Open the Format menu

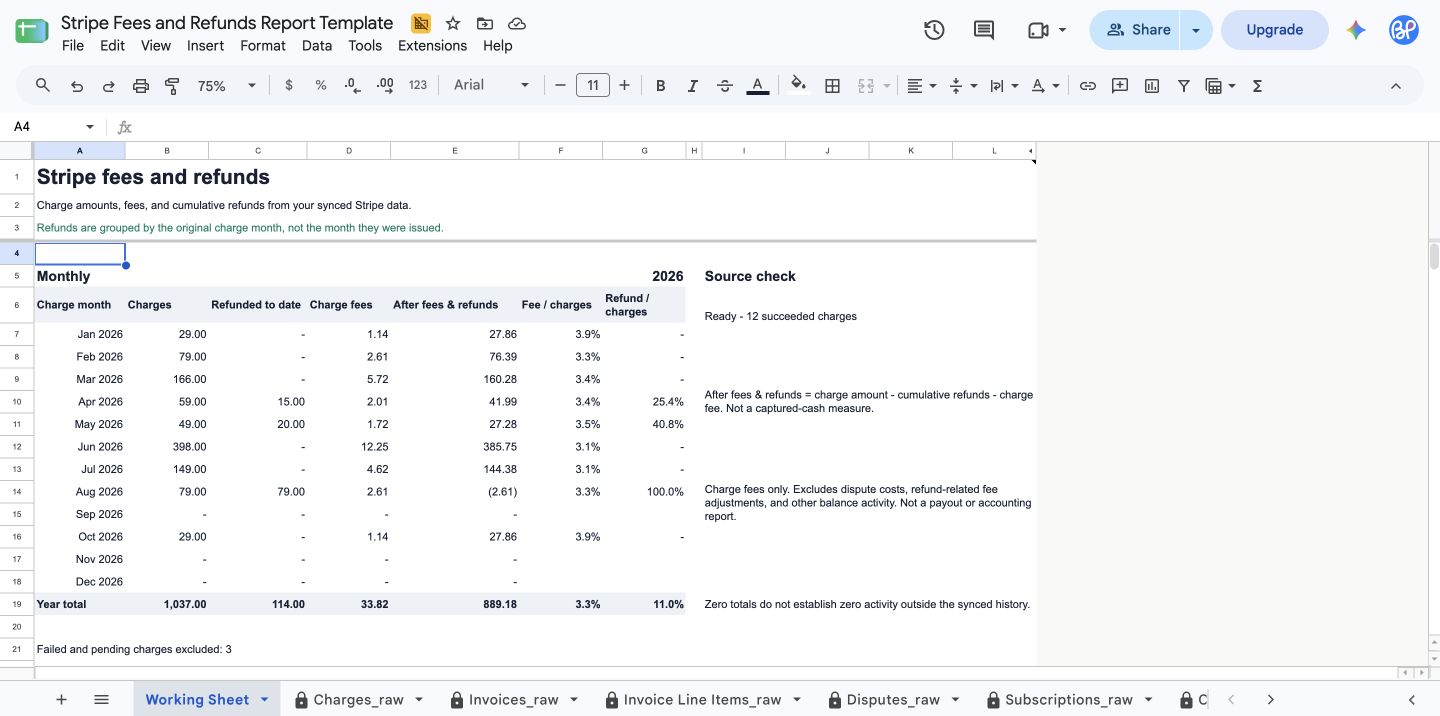click(263, 46)
